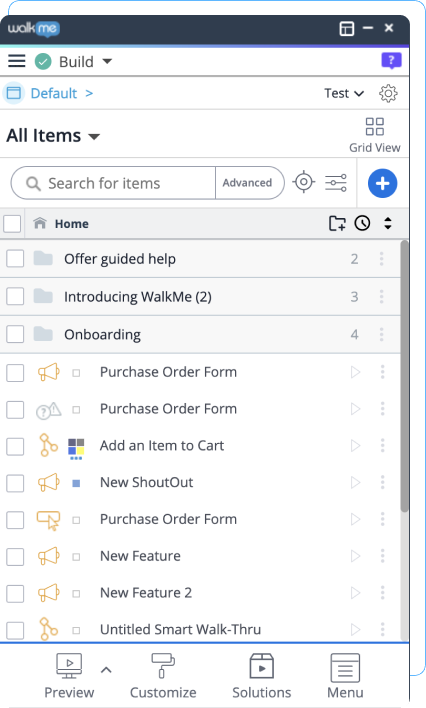Click the clock history icon
This screenshot has width=426, height=708.
tap(362, 223)
